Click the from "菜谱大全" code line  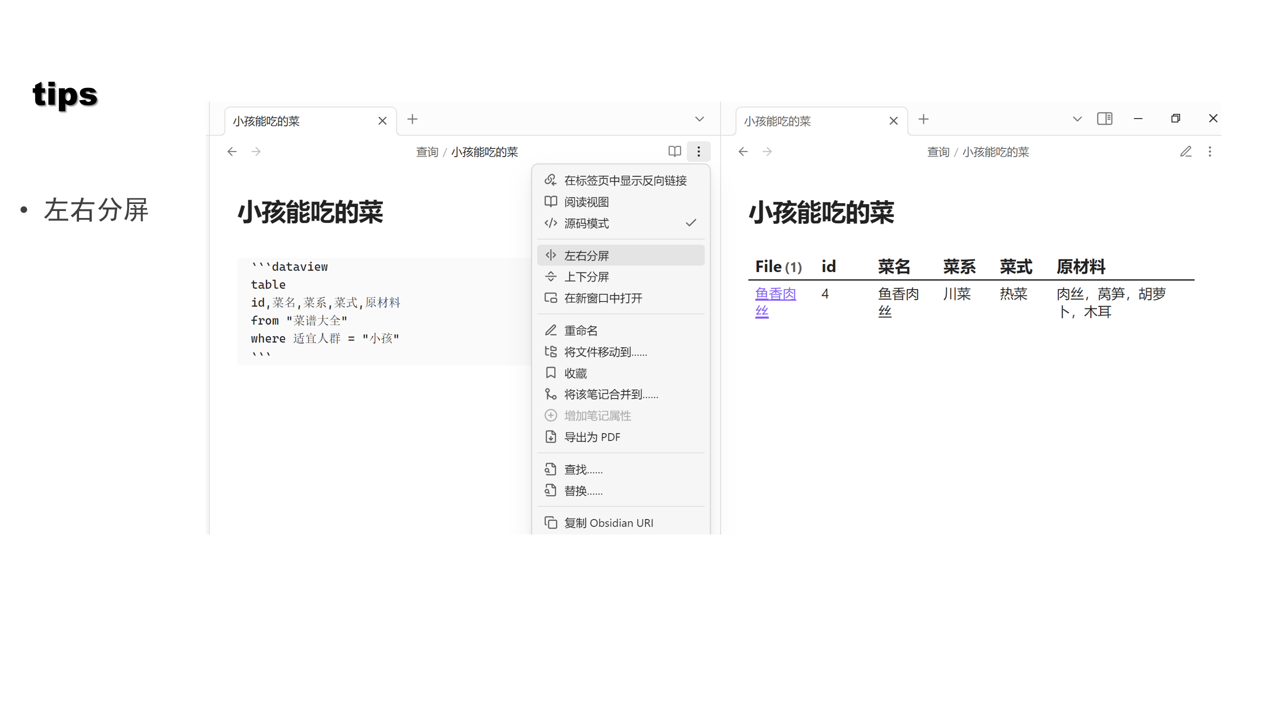[x=299, y=321]
